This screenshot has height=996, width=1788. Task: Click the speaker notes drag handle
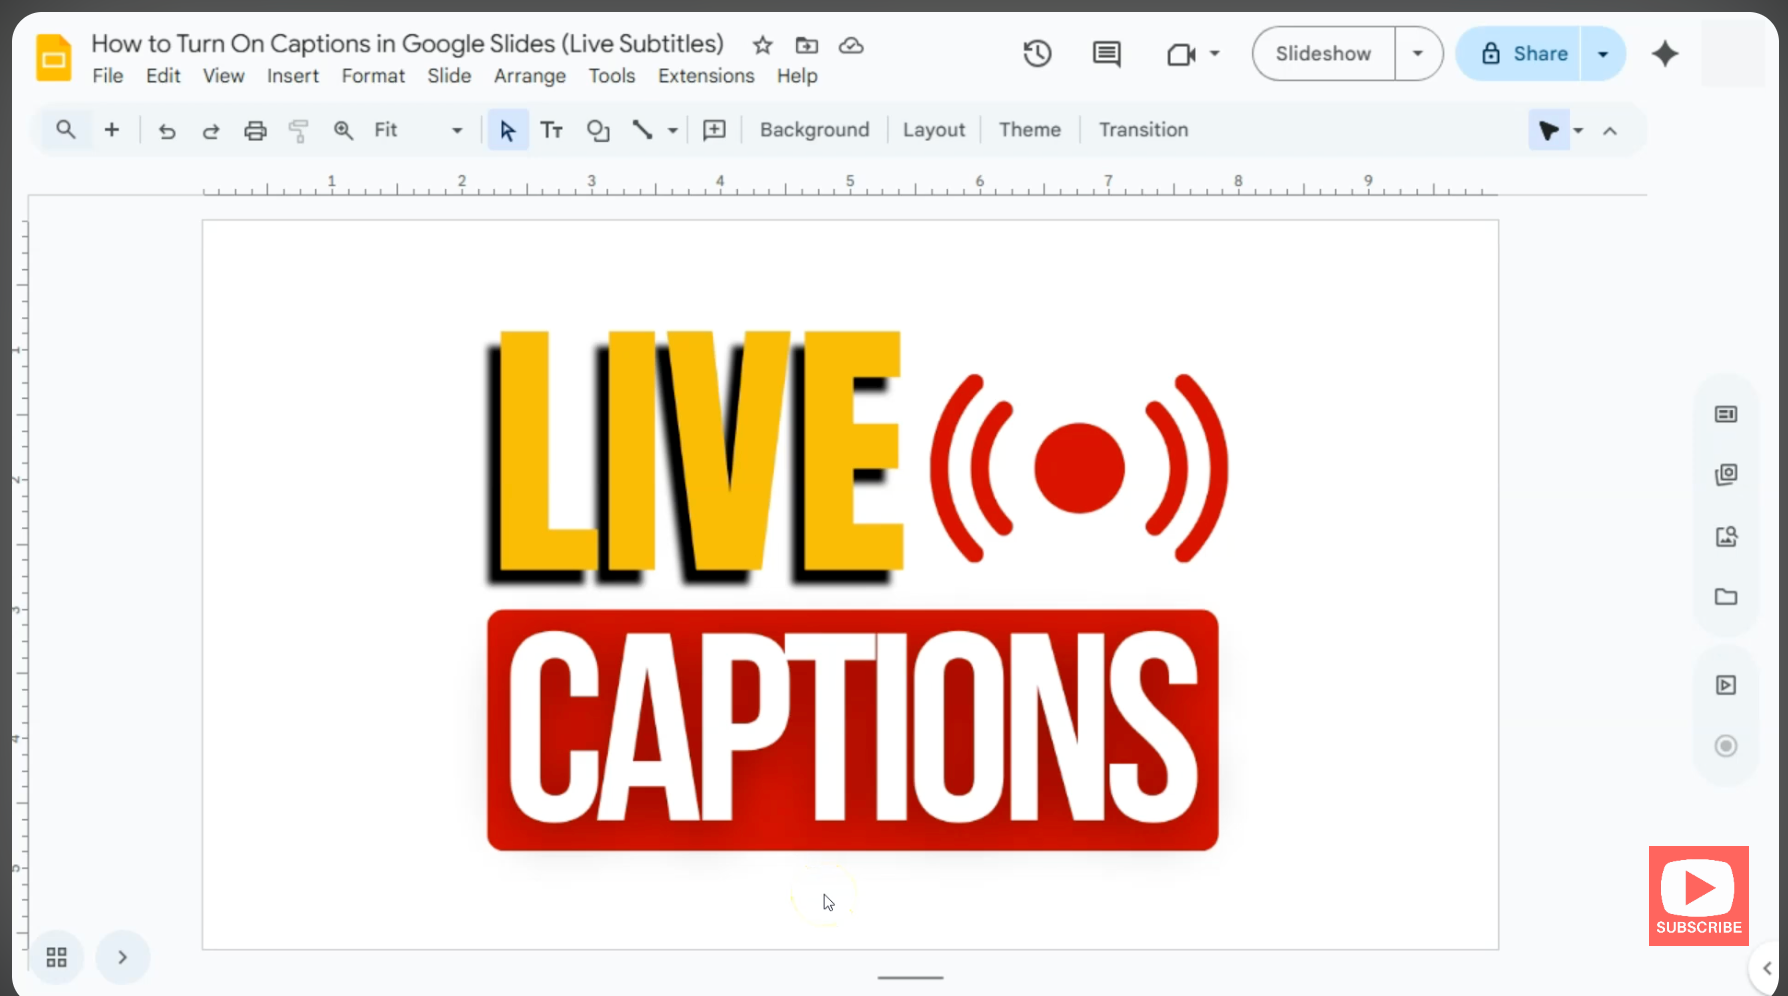point(910,977)
